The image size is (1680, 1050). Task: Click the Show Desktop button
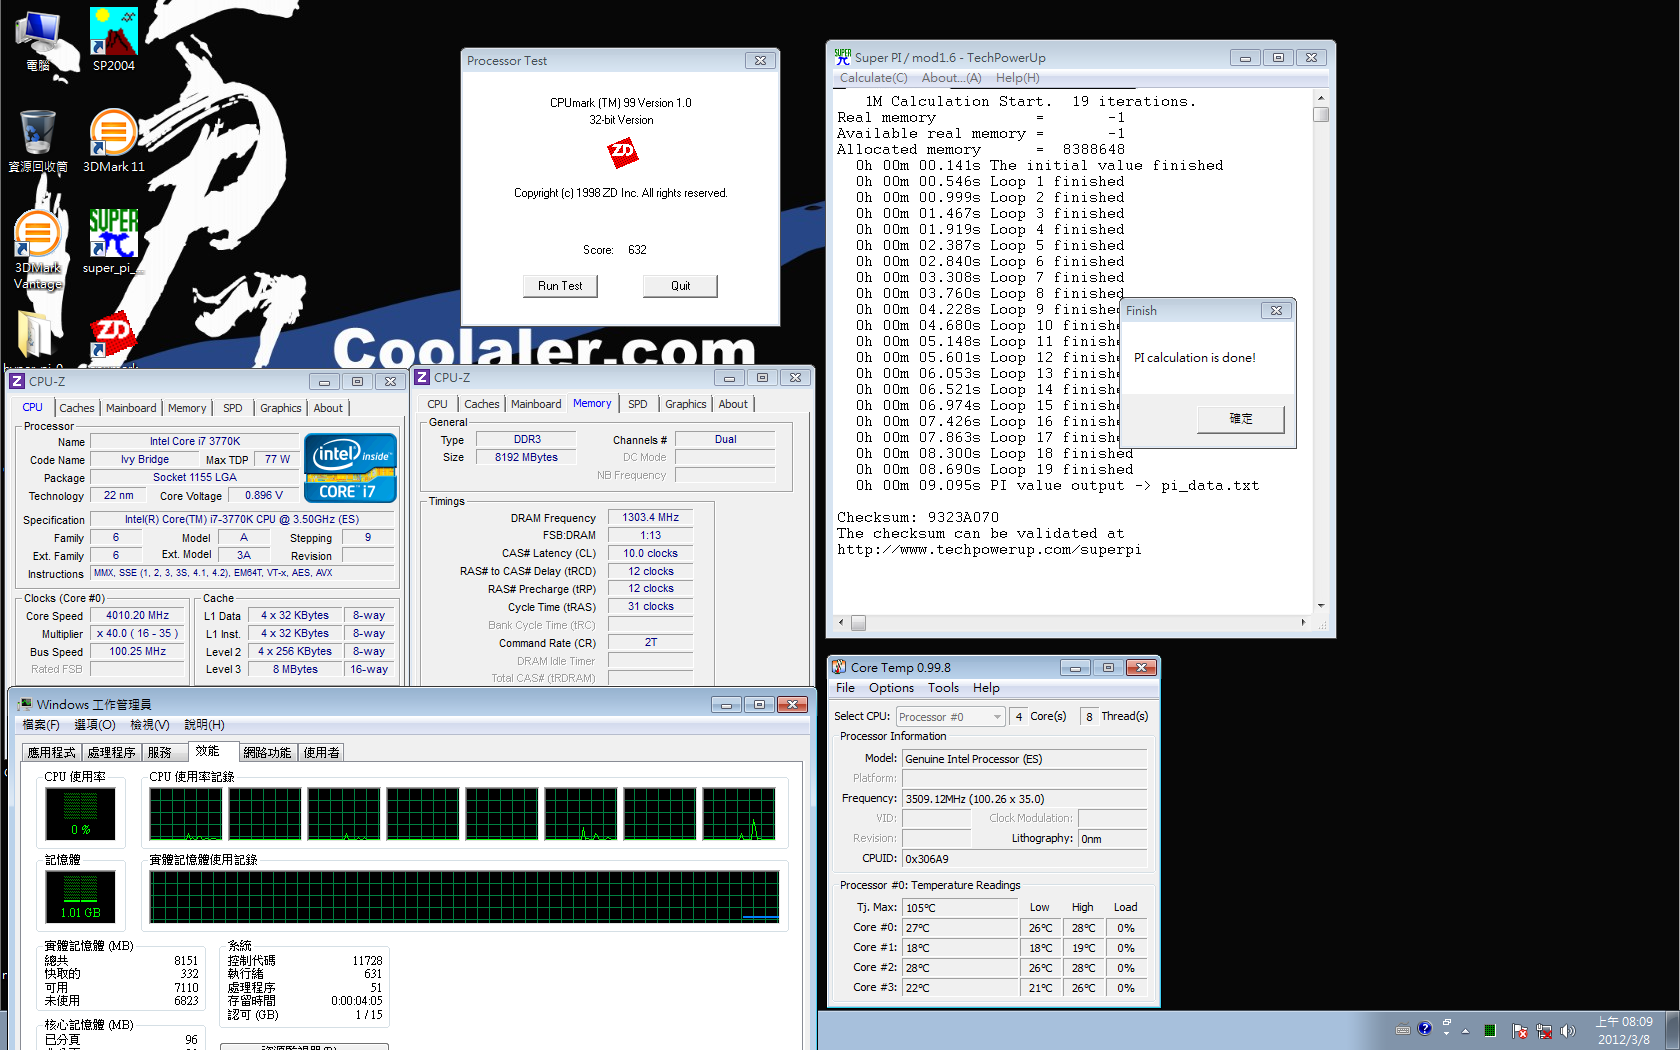pos(1672,1030)
